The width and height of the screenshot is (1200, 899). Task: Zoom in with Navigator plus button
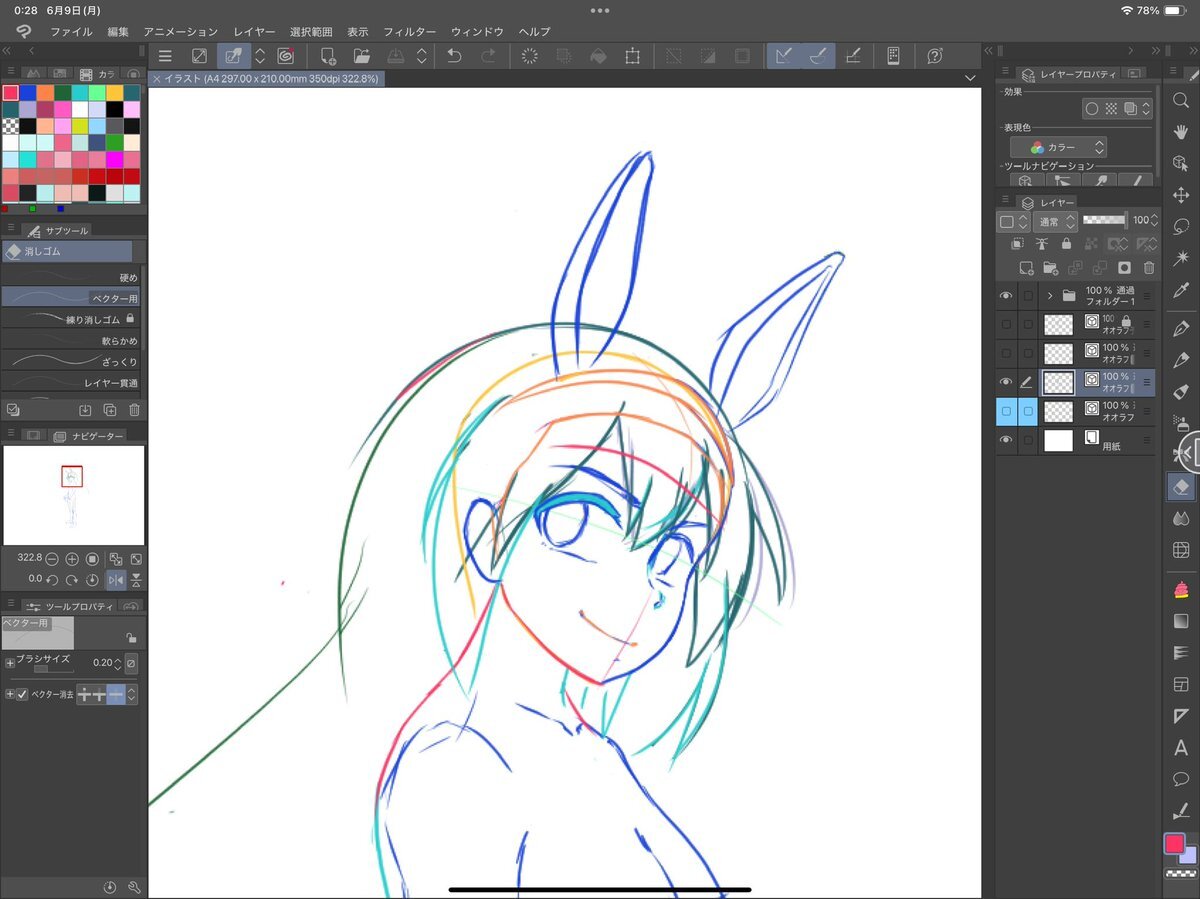coord(72,559)
